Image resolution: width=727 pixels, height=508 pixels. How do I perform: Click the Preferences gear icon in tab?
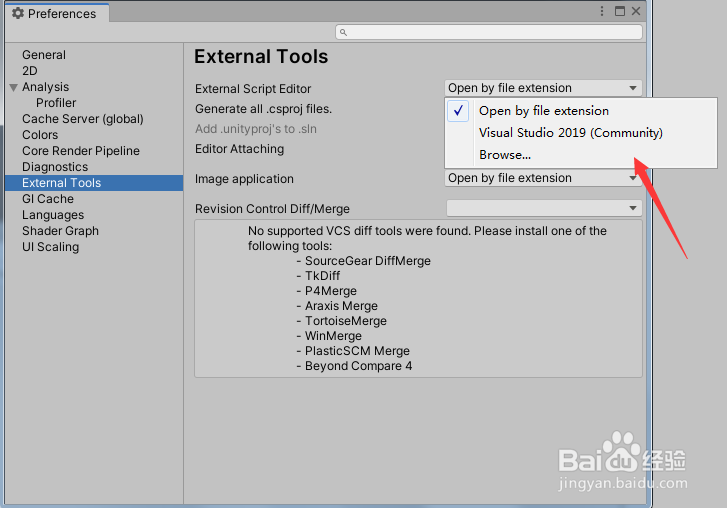tap(17, 14)
